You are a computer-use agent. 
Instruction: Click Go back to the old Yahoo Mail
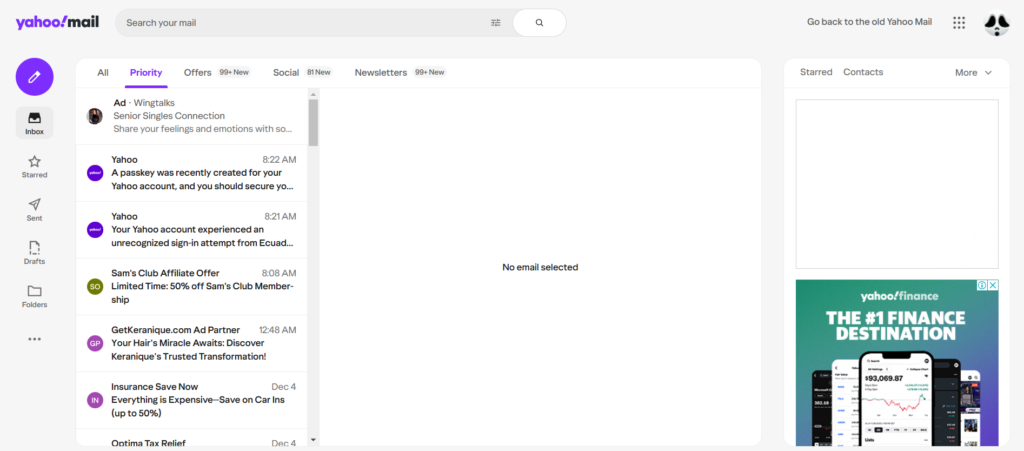click(x=869, y=22)
